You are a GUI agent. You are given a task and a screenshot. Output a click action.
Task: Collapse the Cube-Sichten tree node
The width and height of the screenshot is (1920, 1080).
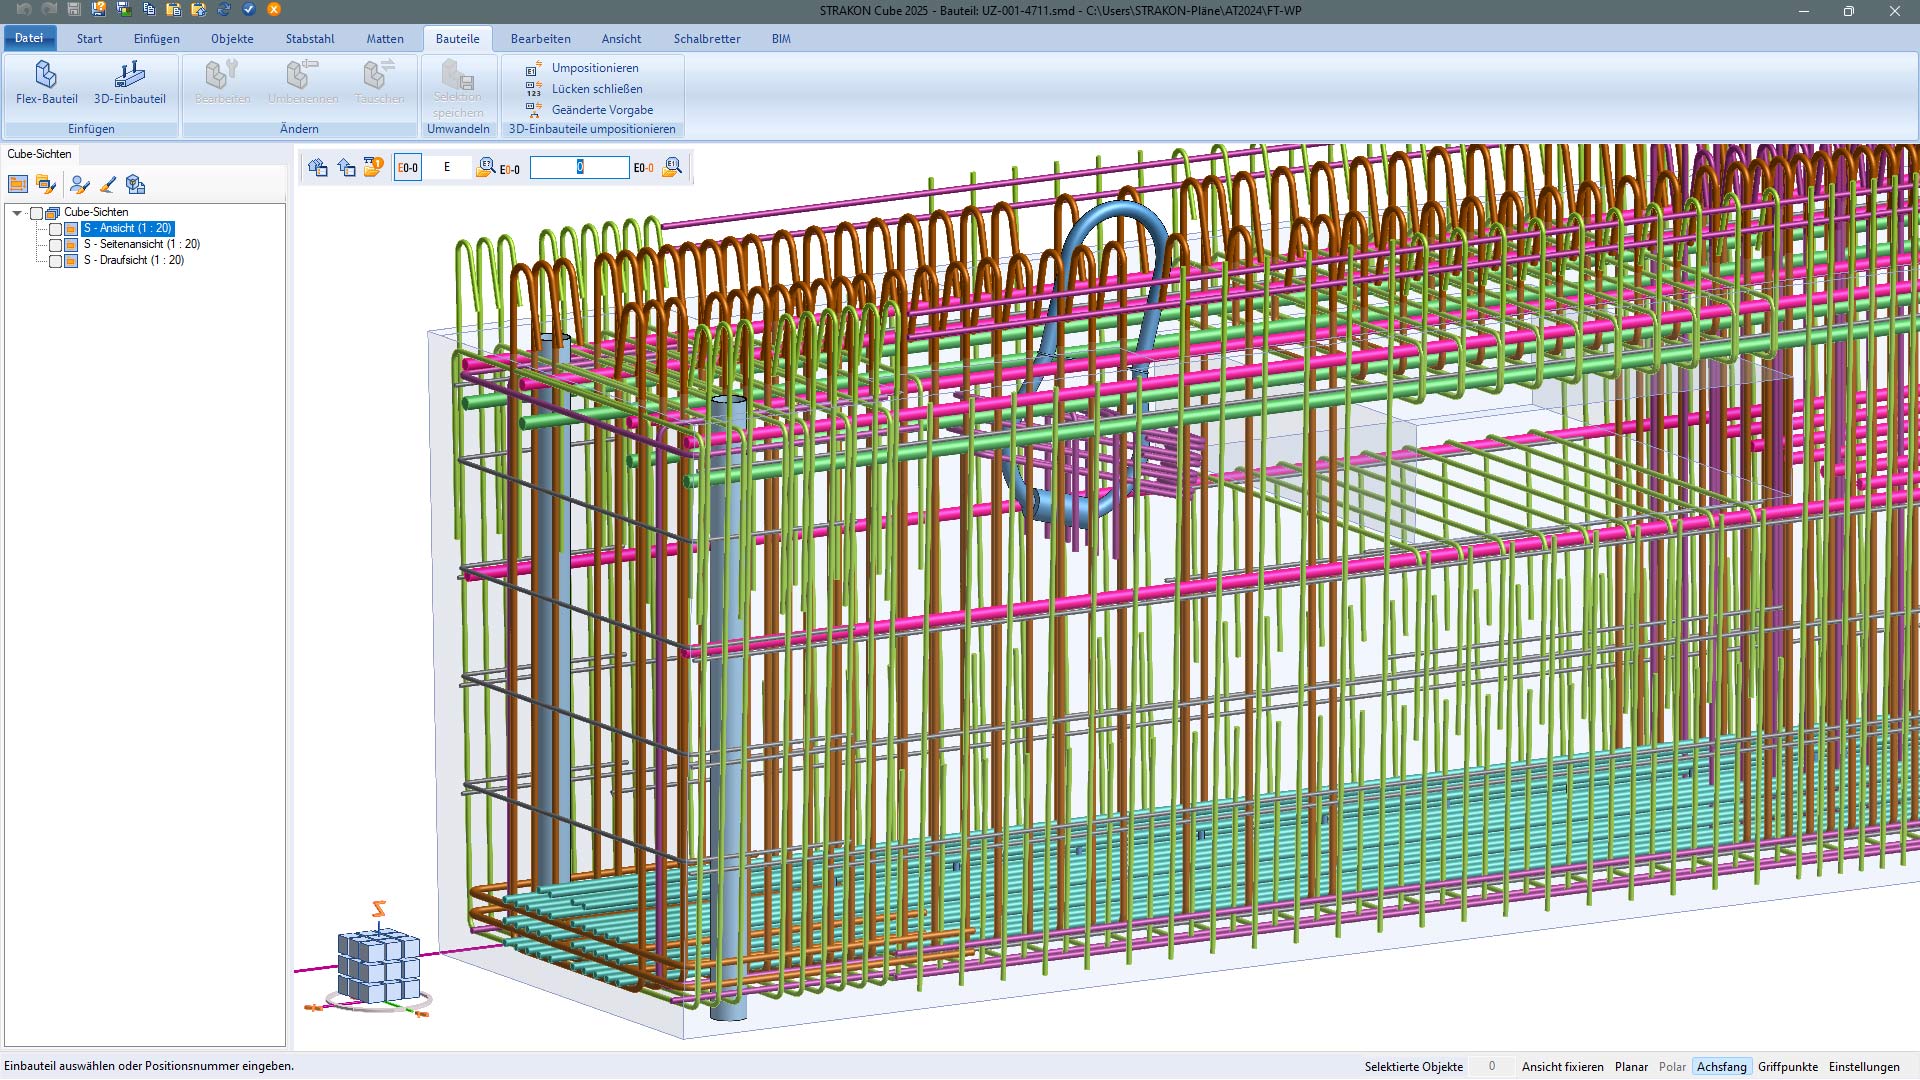pyautogui.click(x=17, y=213)
